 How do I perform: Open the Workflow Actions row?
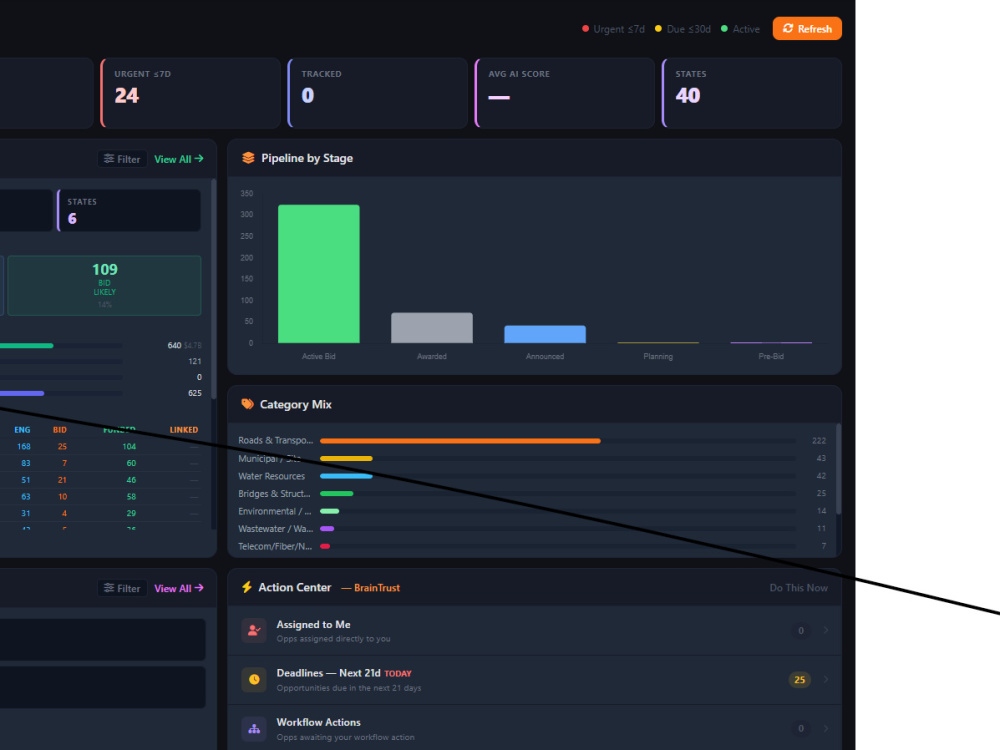click(534, 728)
